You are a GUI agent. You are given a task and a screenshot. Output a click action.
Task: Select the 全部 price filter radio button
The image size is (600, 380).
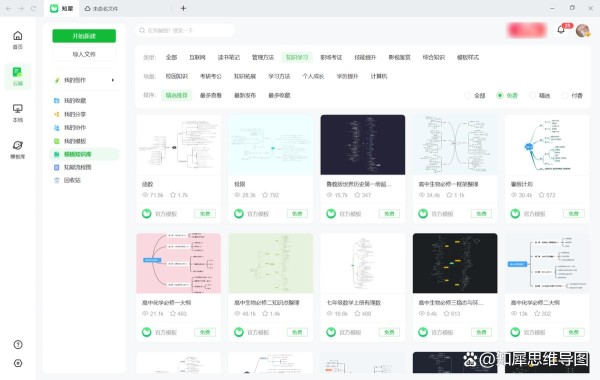(x=467, y=95)
